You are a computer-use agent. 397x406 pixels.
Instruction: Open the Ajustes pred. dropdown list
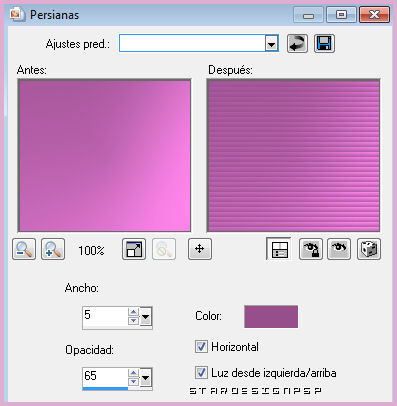[x=272, y=44]
